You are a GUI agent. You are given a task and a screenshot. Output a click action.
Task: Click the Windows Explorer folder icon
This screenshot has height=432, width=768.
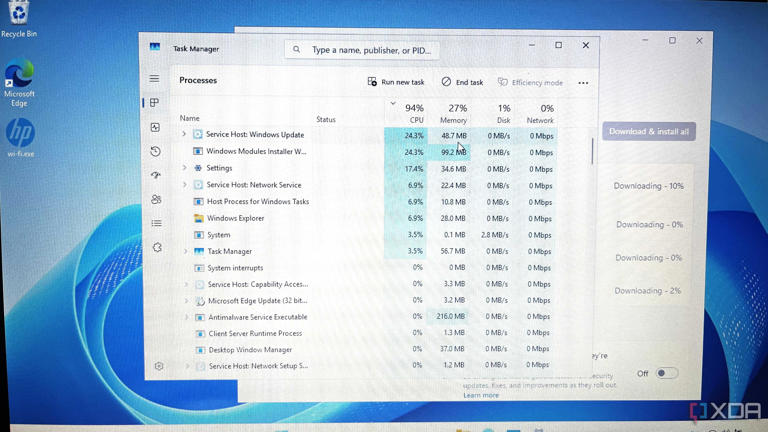[198, 218]
